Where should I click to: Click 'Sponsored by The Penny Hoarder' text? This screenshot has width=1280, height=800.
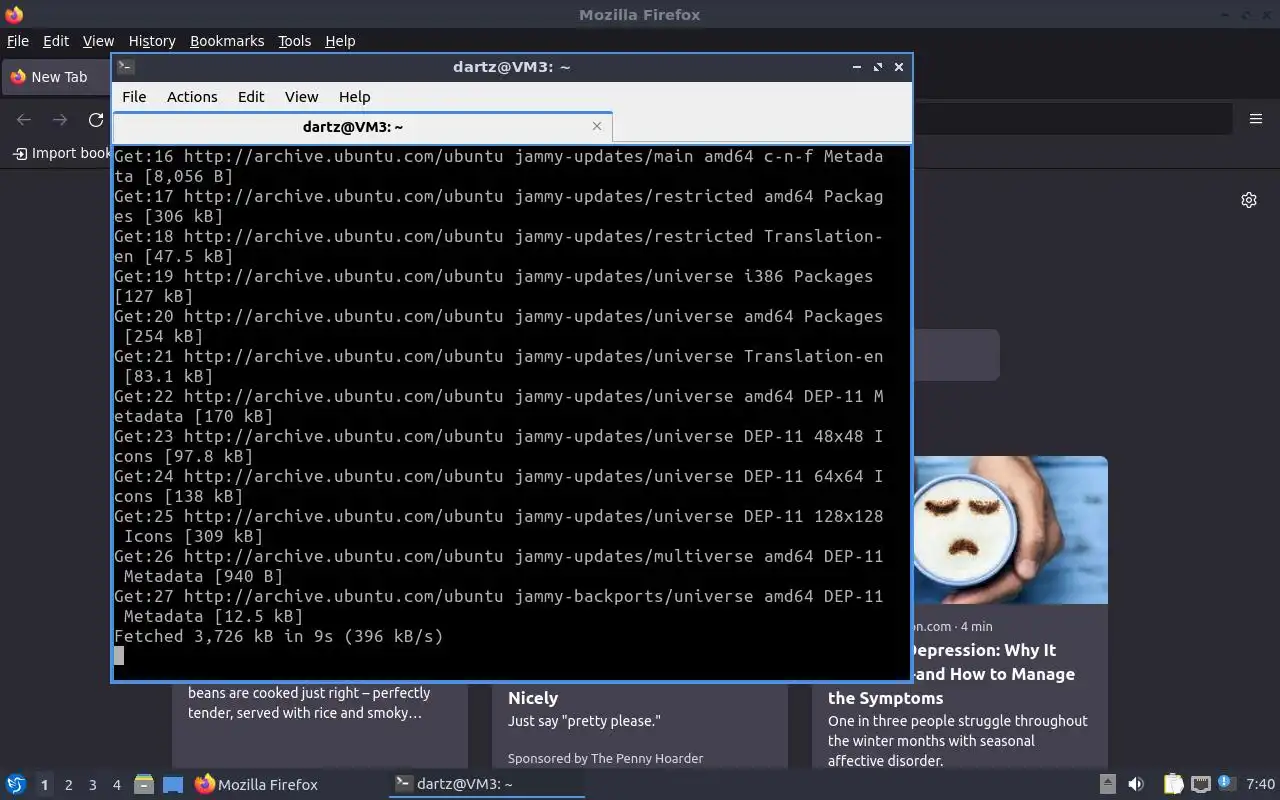coord(605,758)
